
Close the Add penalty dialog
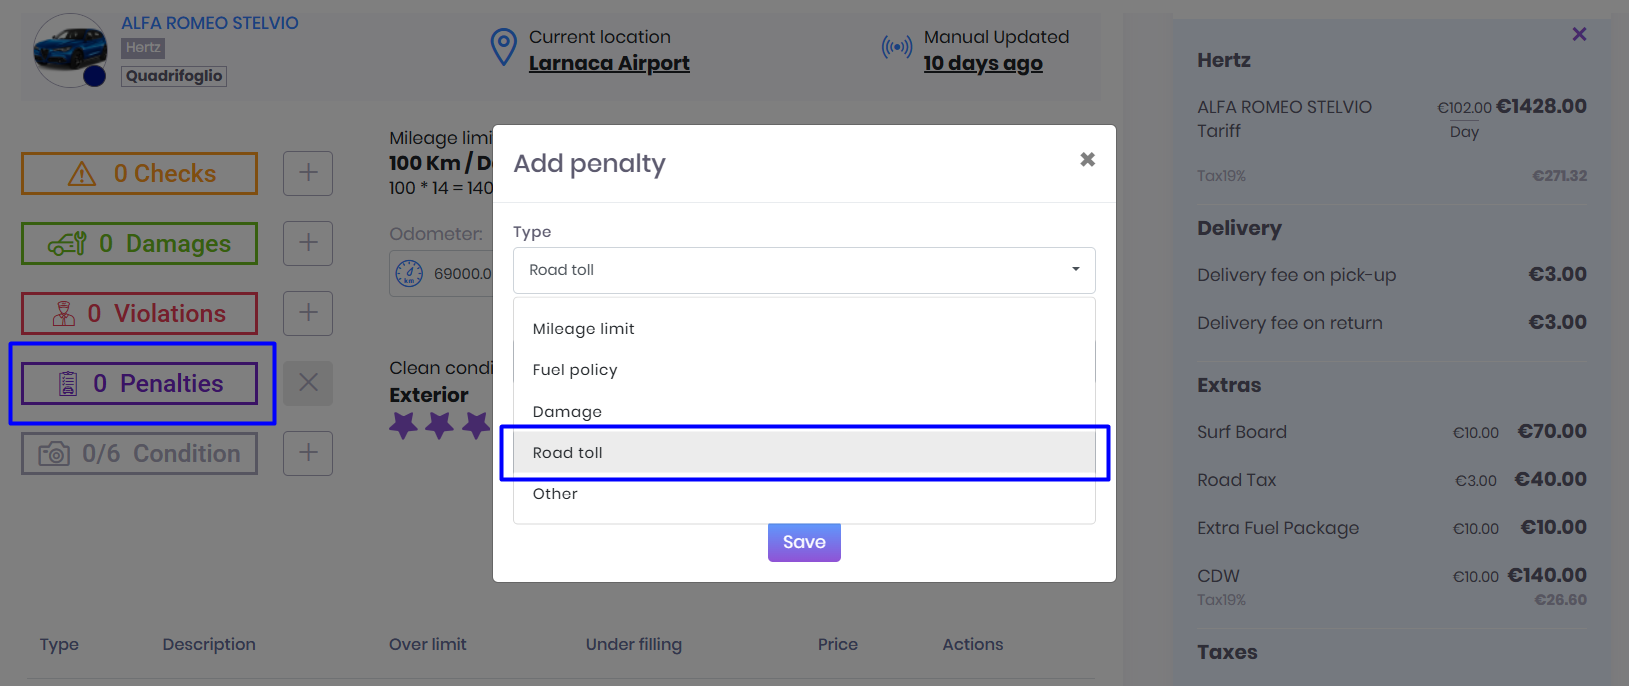pyautogui.click(x=1087, y=160)
